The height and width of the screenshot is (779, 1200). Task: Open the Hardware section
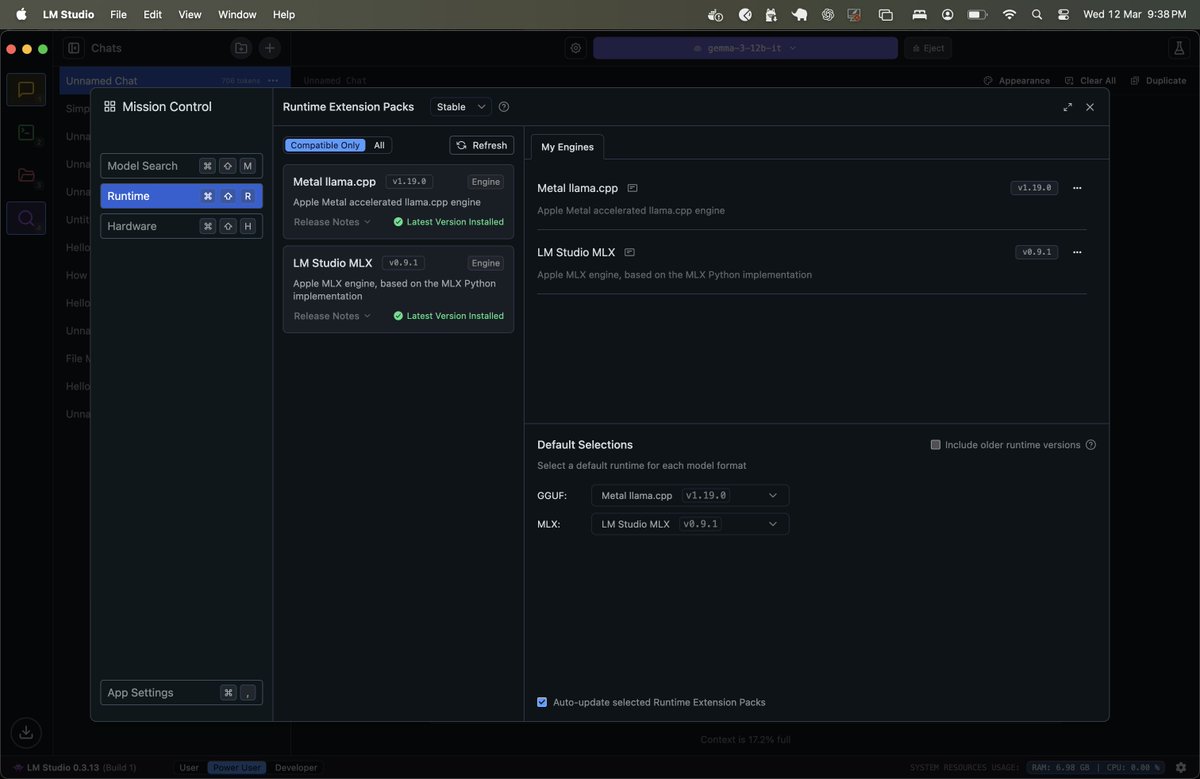coord(181,226)
